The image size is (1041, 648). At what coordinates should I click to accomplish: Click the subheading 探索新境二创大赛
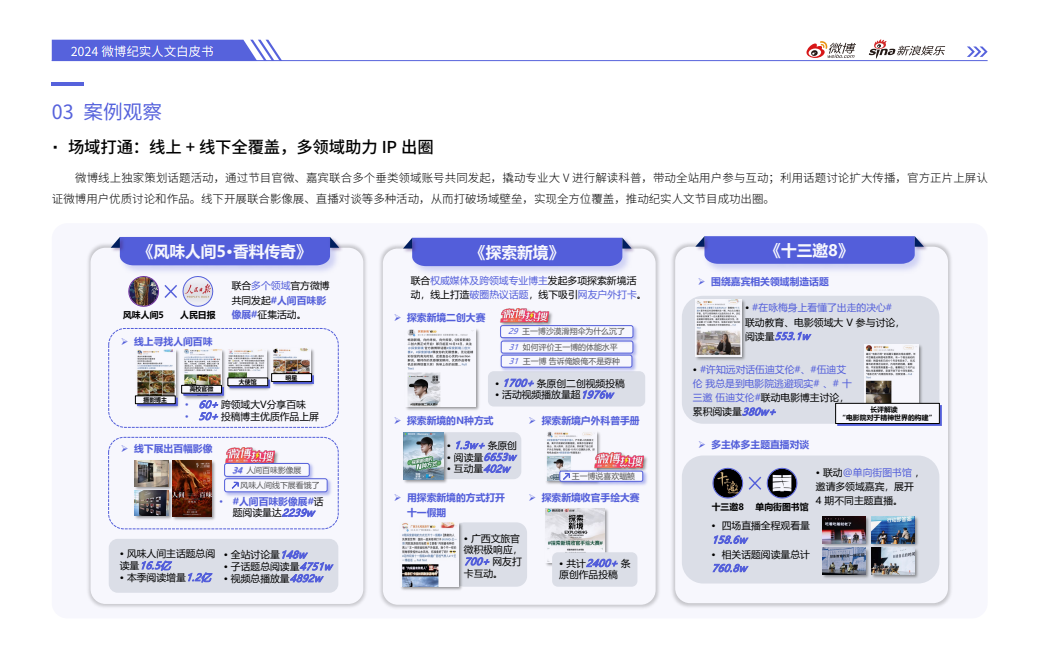coord(445,317)
